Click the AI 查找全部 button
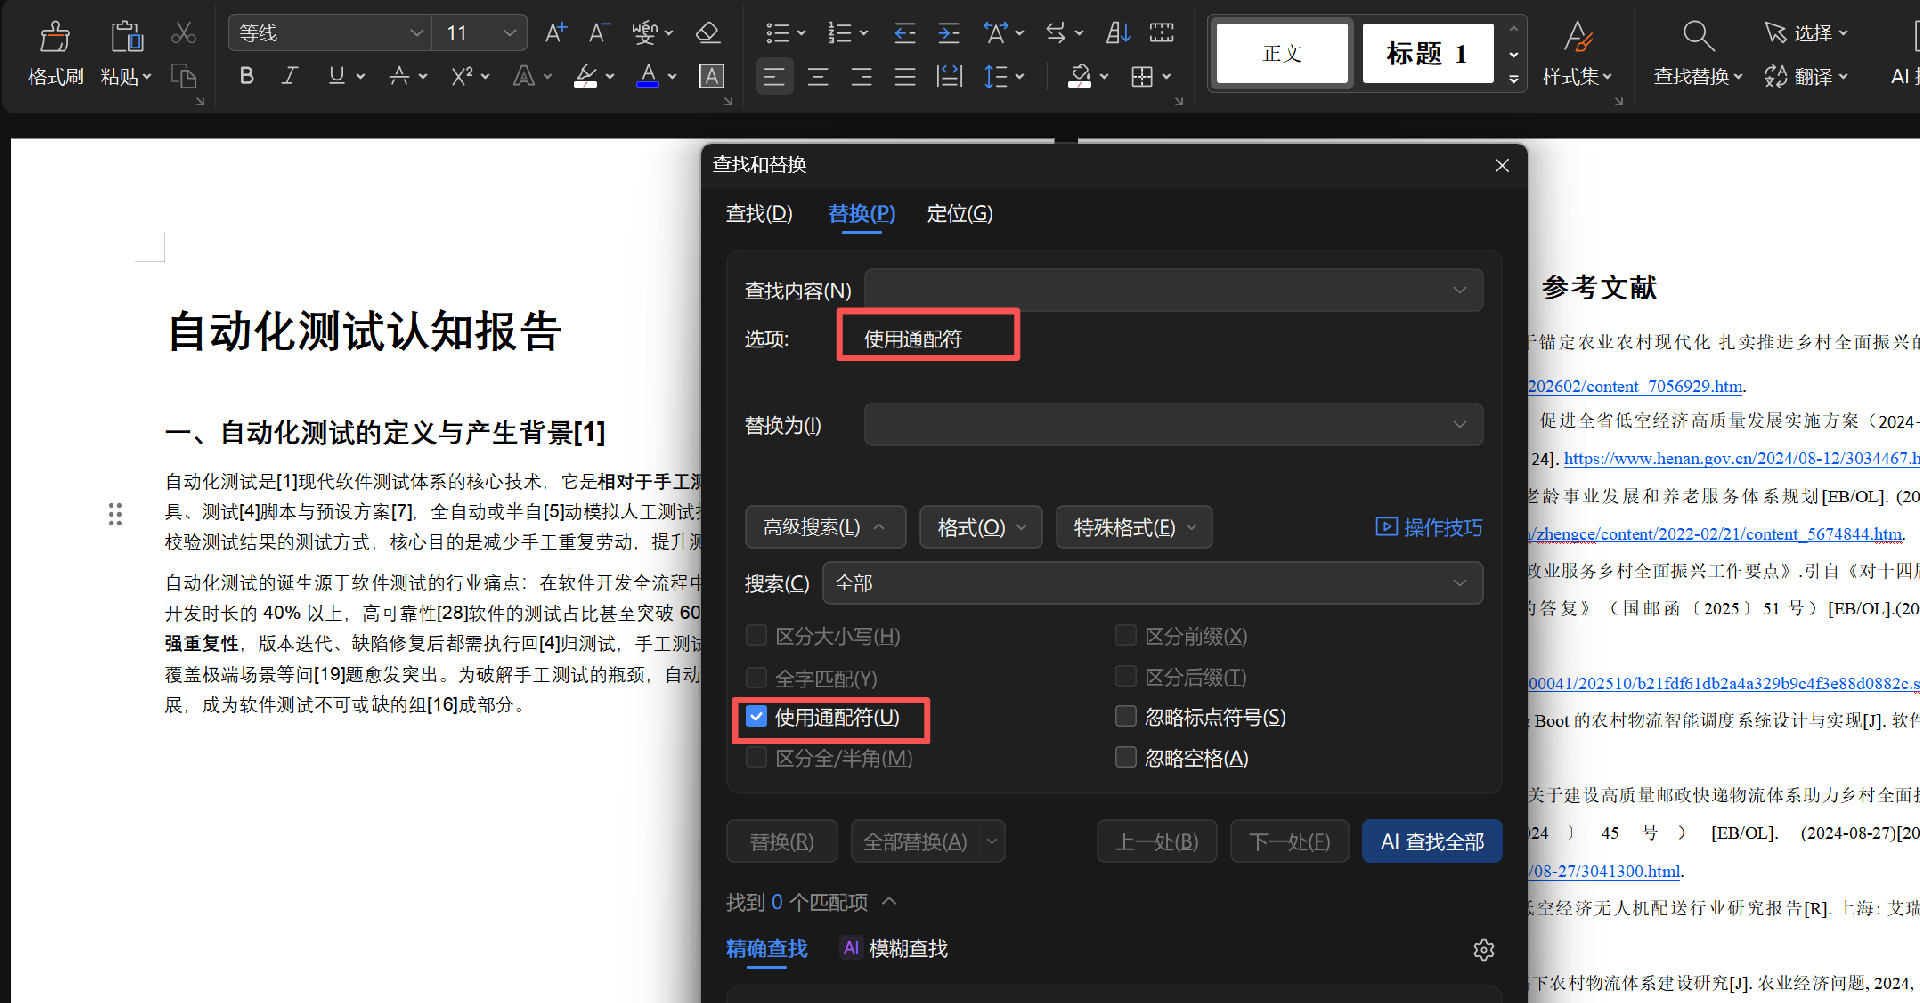 [1432, 842]
